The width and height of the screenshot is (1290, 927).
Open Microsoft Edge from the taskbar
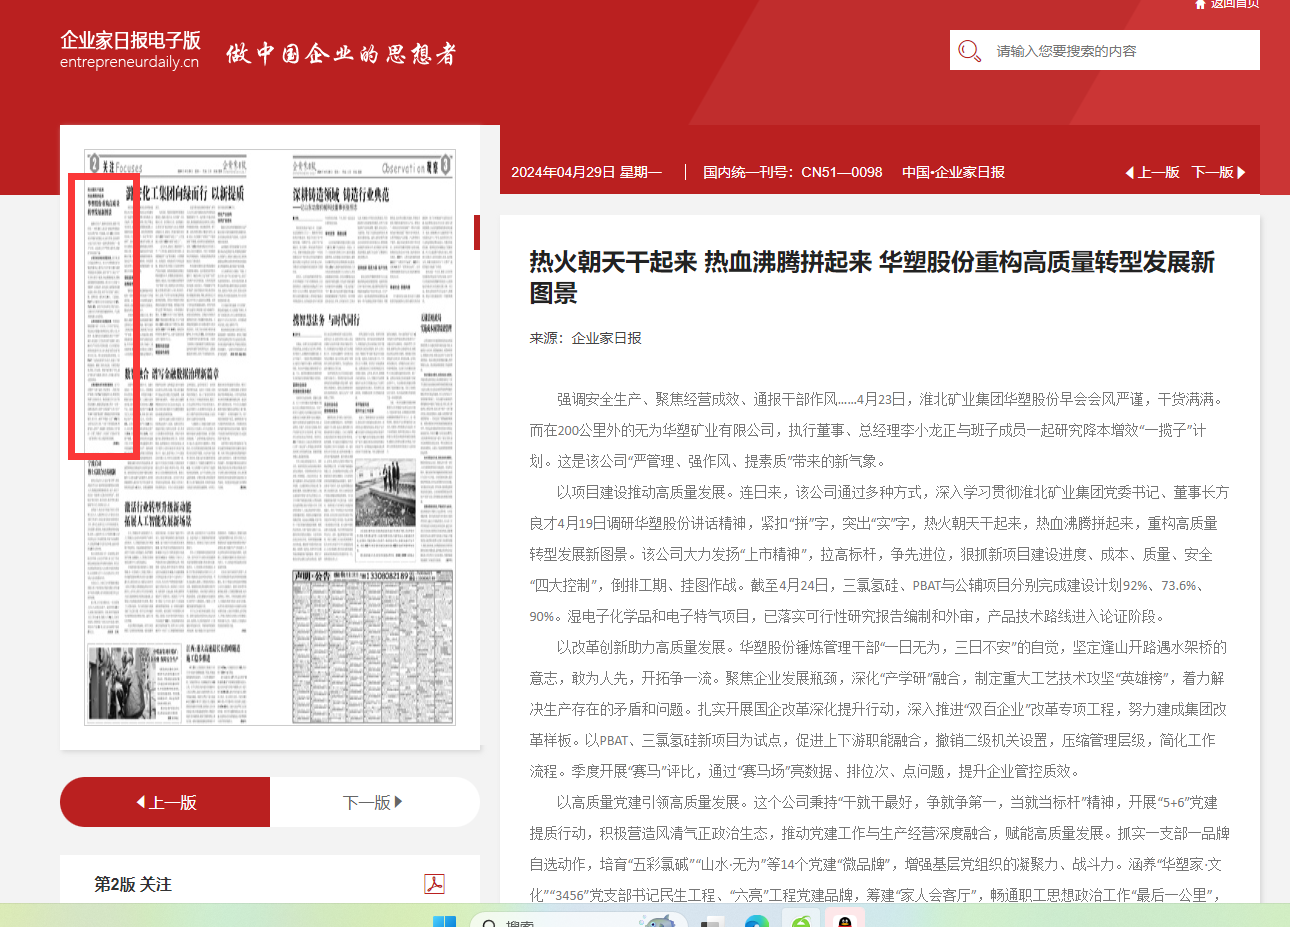point(757,921)
